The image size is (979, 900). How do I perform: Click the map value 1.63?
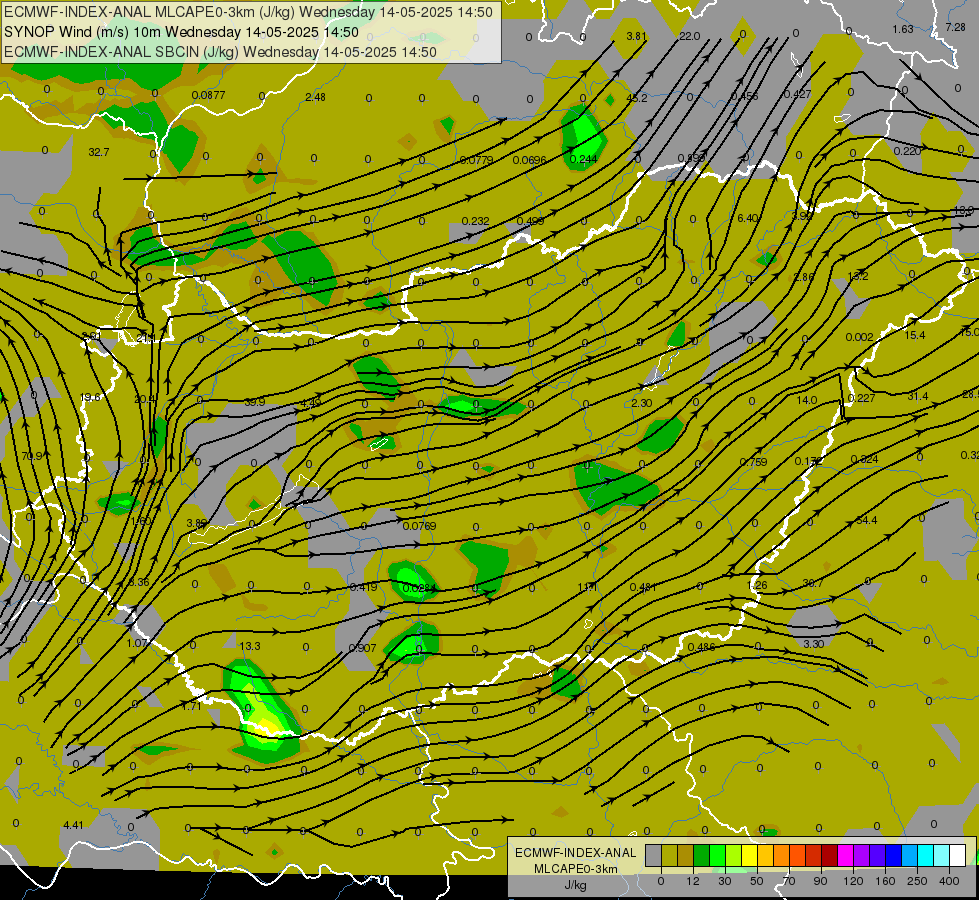(x=903, y=29)
